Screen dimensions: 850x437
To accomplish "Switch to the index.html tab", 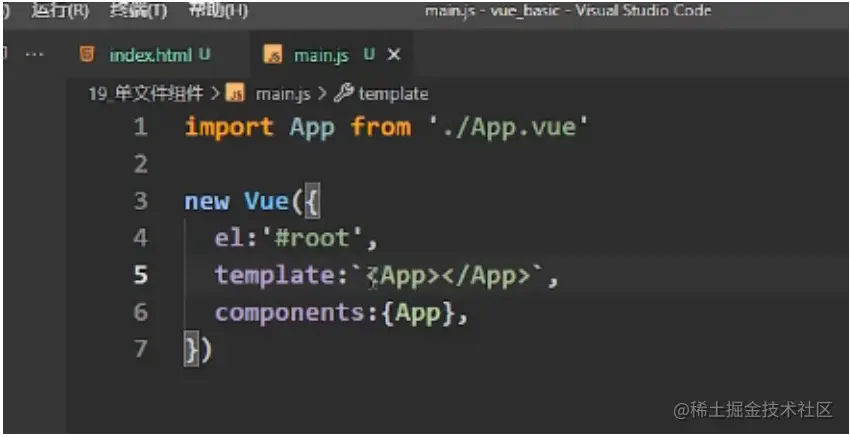I will coord(151,55).
